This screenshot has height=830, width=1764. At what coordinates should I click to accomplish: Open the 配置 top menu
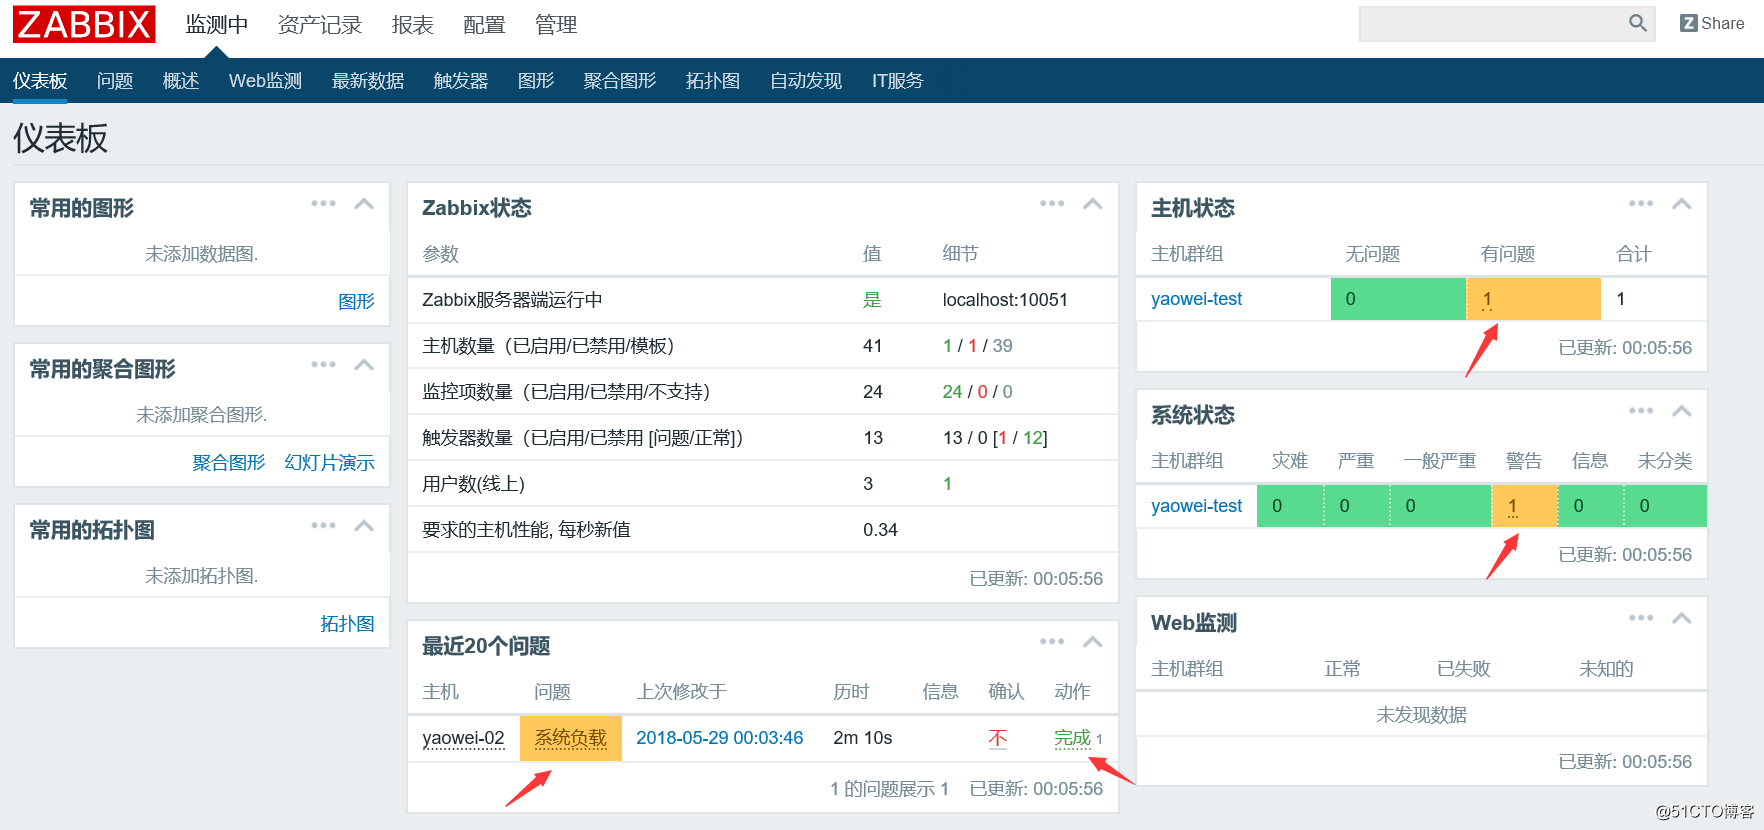[484, 25]
